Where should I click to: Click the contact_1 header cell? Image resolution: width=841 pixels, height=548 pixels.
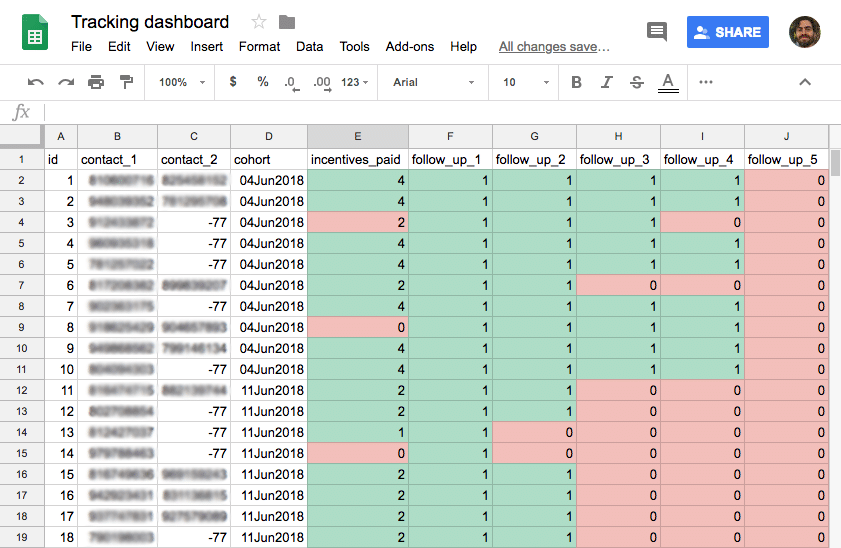click(x=117, y=160)
